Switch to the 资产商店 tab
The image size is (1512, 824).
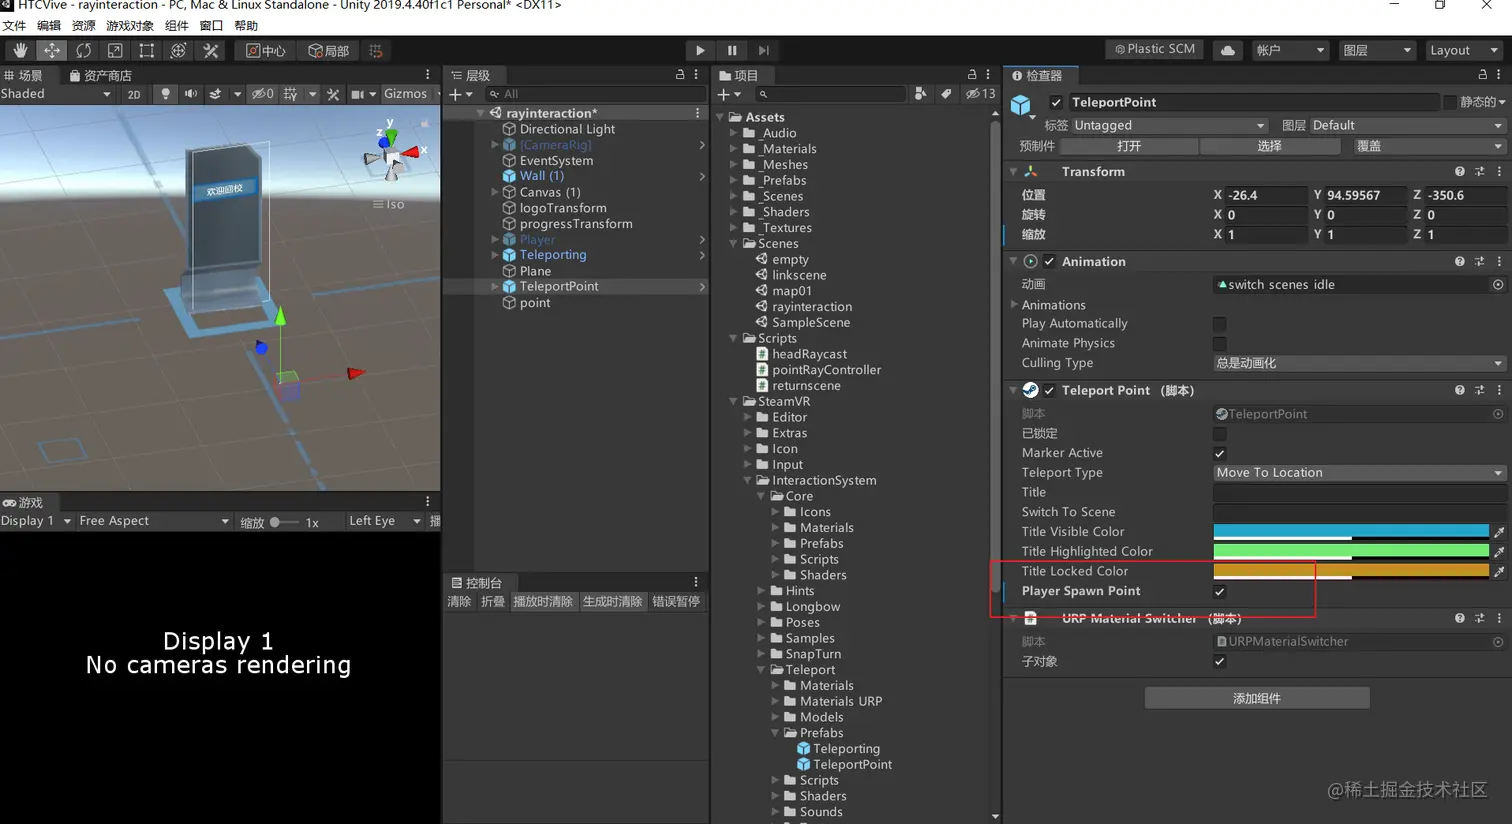click(x=100, y=76)
